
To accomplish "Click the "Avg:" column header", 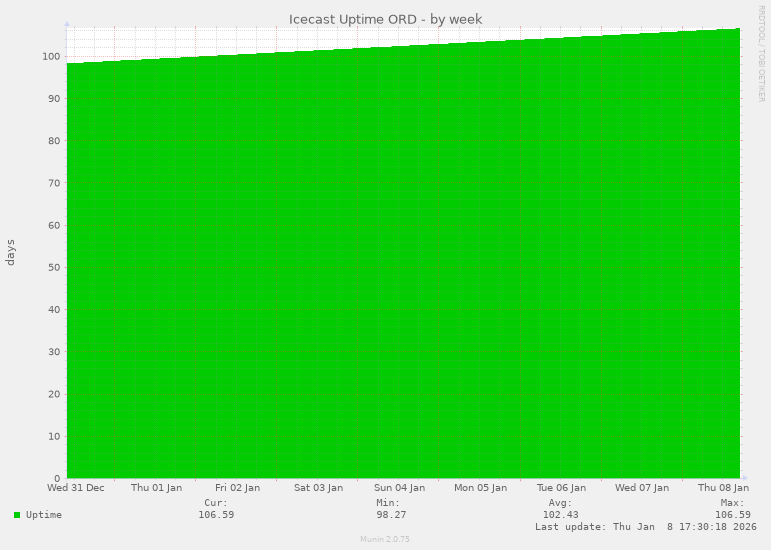I will click(561, 503).
